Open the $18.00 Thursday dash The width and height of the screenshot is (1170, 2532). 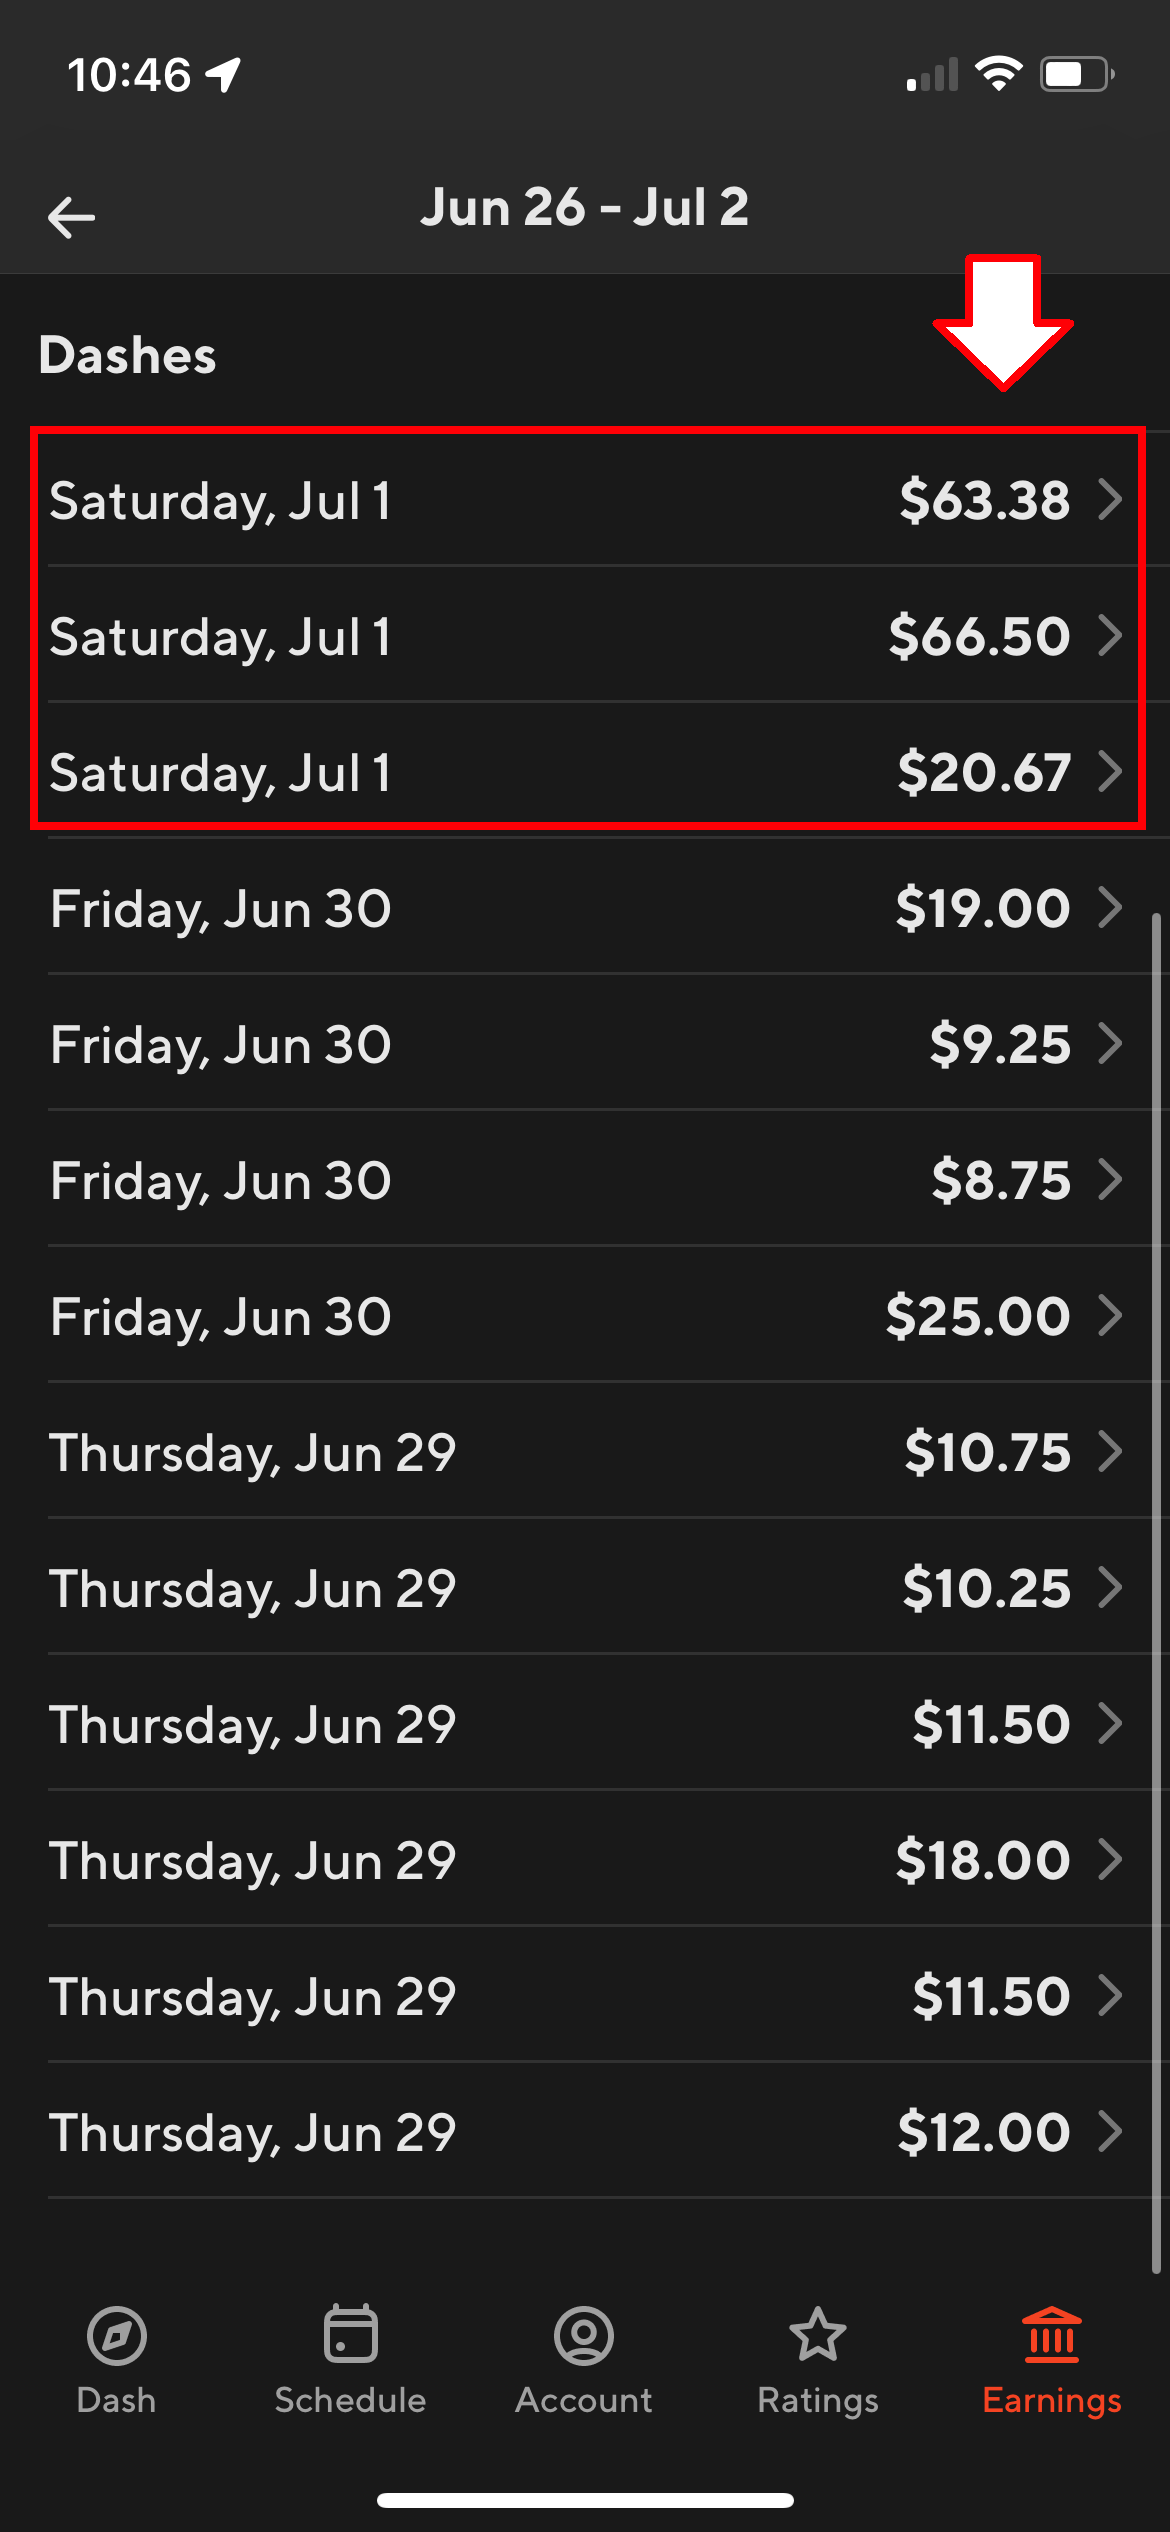585,1860
